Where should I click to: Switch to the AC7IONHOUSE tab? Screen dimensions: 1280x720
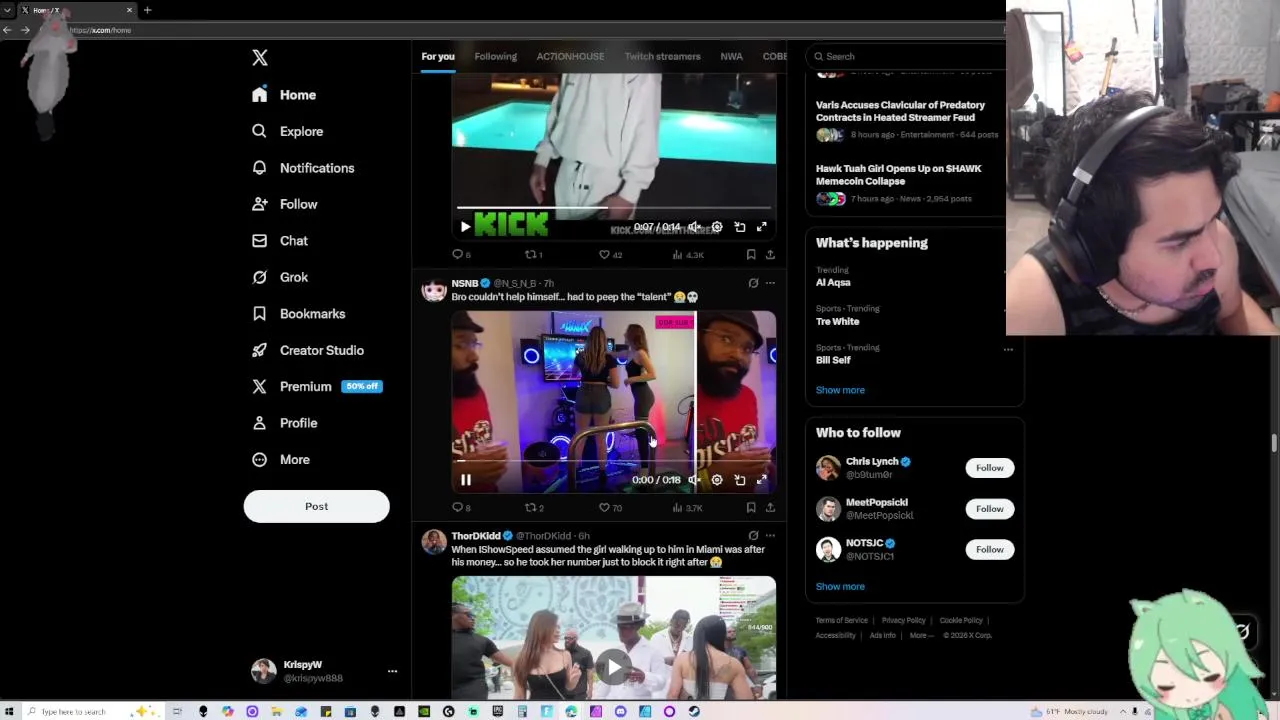tap(570, 56)
